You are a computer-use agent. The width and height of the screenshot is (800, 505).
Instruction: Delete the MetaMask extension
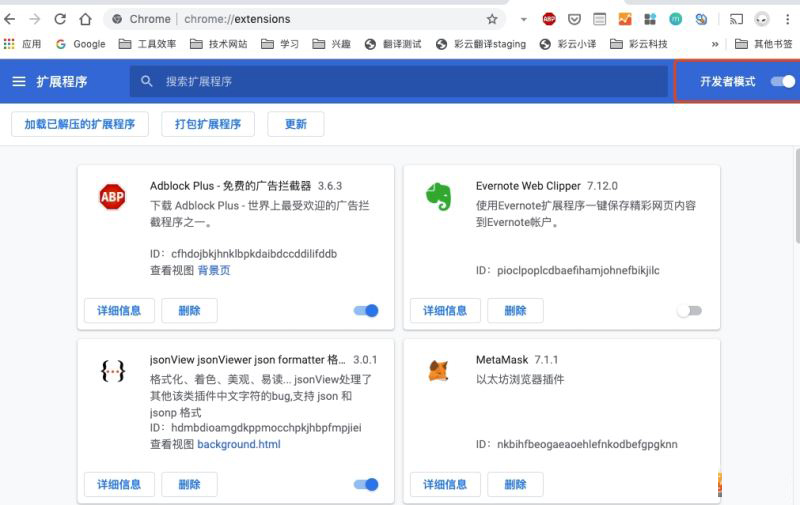(x=515, y=485)
